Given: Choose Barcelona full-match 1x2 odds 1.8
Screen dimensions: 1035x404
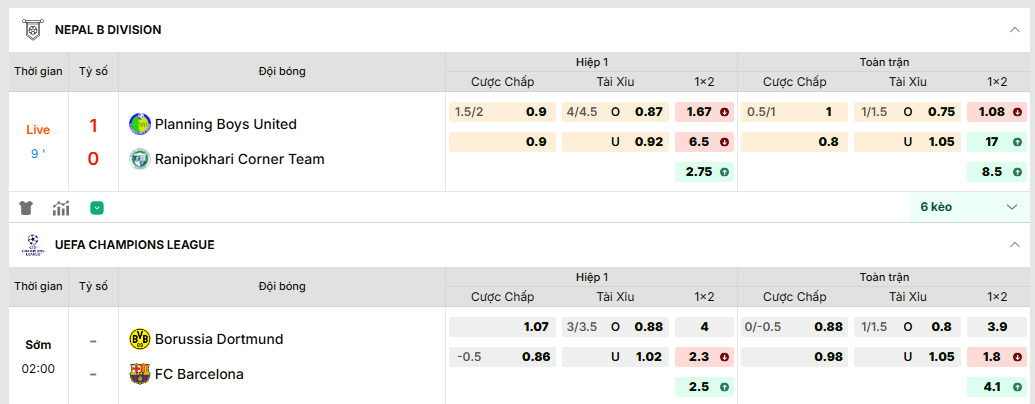Looking at the screenshot, I should click(x=998, y=356).
